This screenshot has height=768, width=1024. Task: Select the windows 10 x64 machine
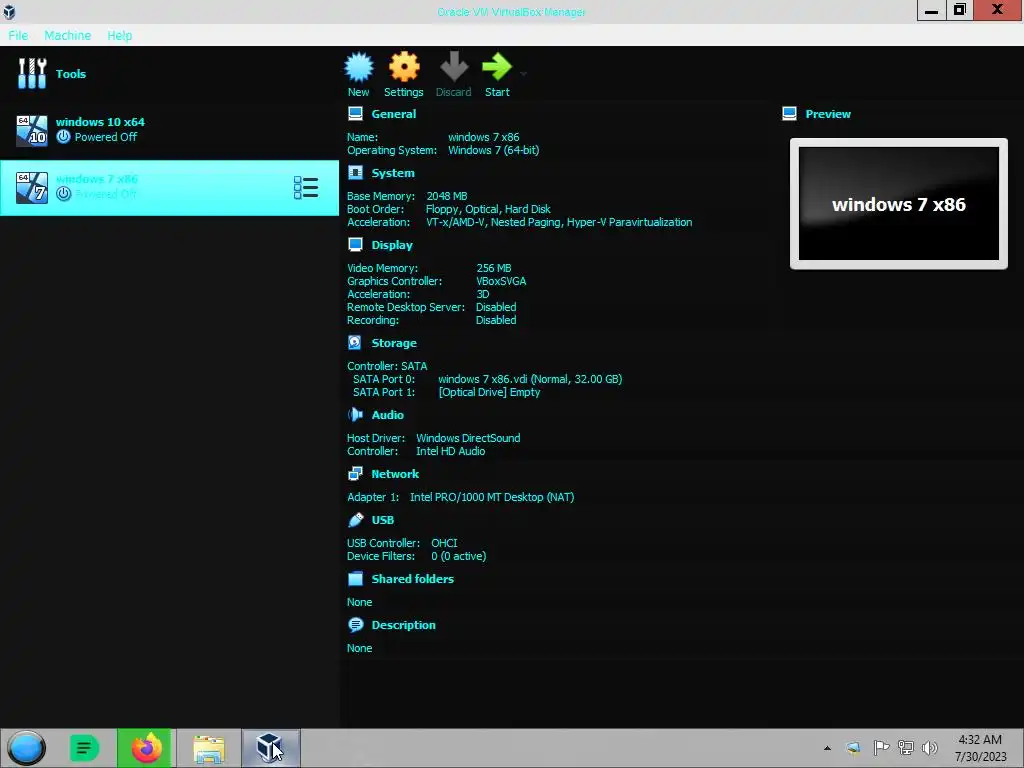170,129
